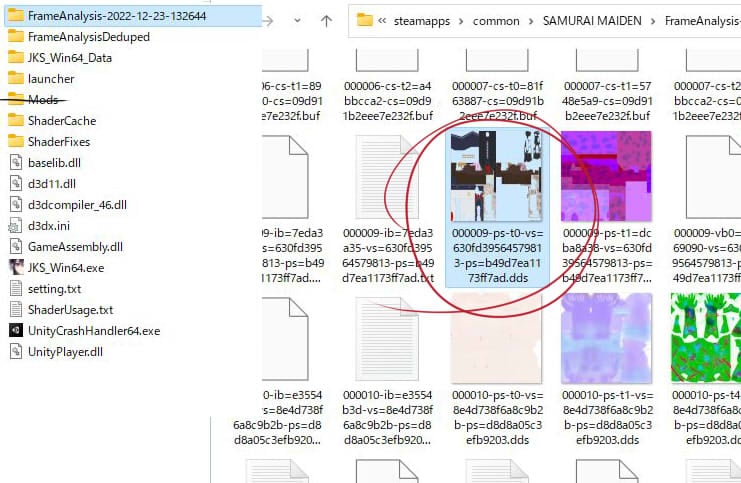This screenshot has height=483, width=741.
Task: Select the UnityPlayer.dll file name
Action: (x=65, y=352)
